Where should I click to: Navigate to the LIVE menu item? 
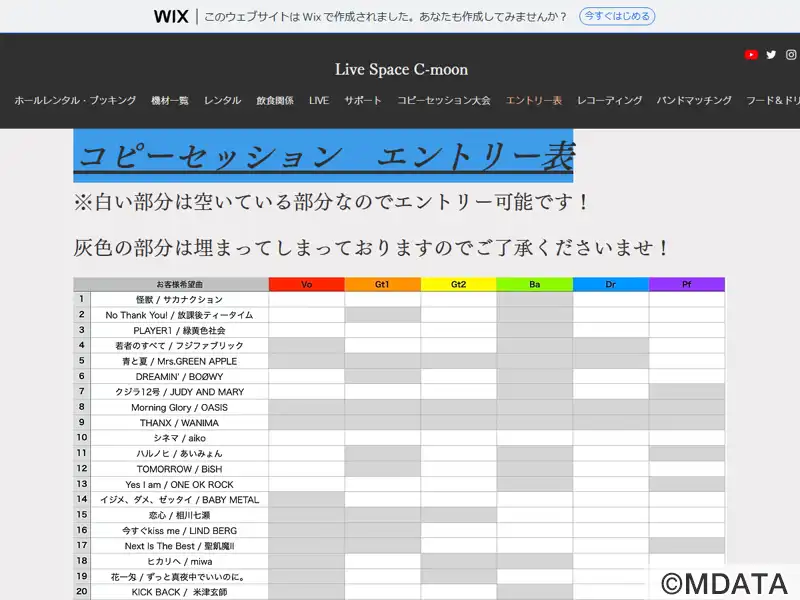click(x=319, y=101)
